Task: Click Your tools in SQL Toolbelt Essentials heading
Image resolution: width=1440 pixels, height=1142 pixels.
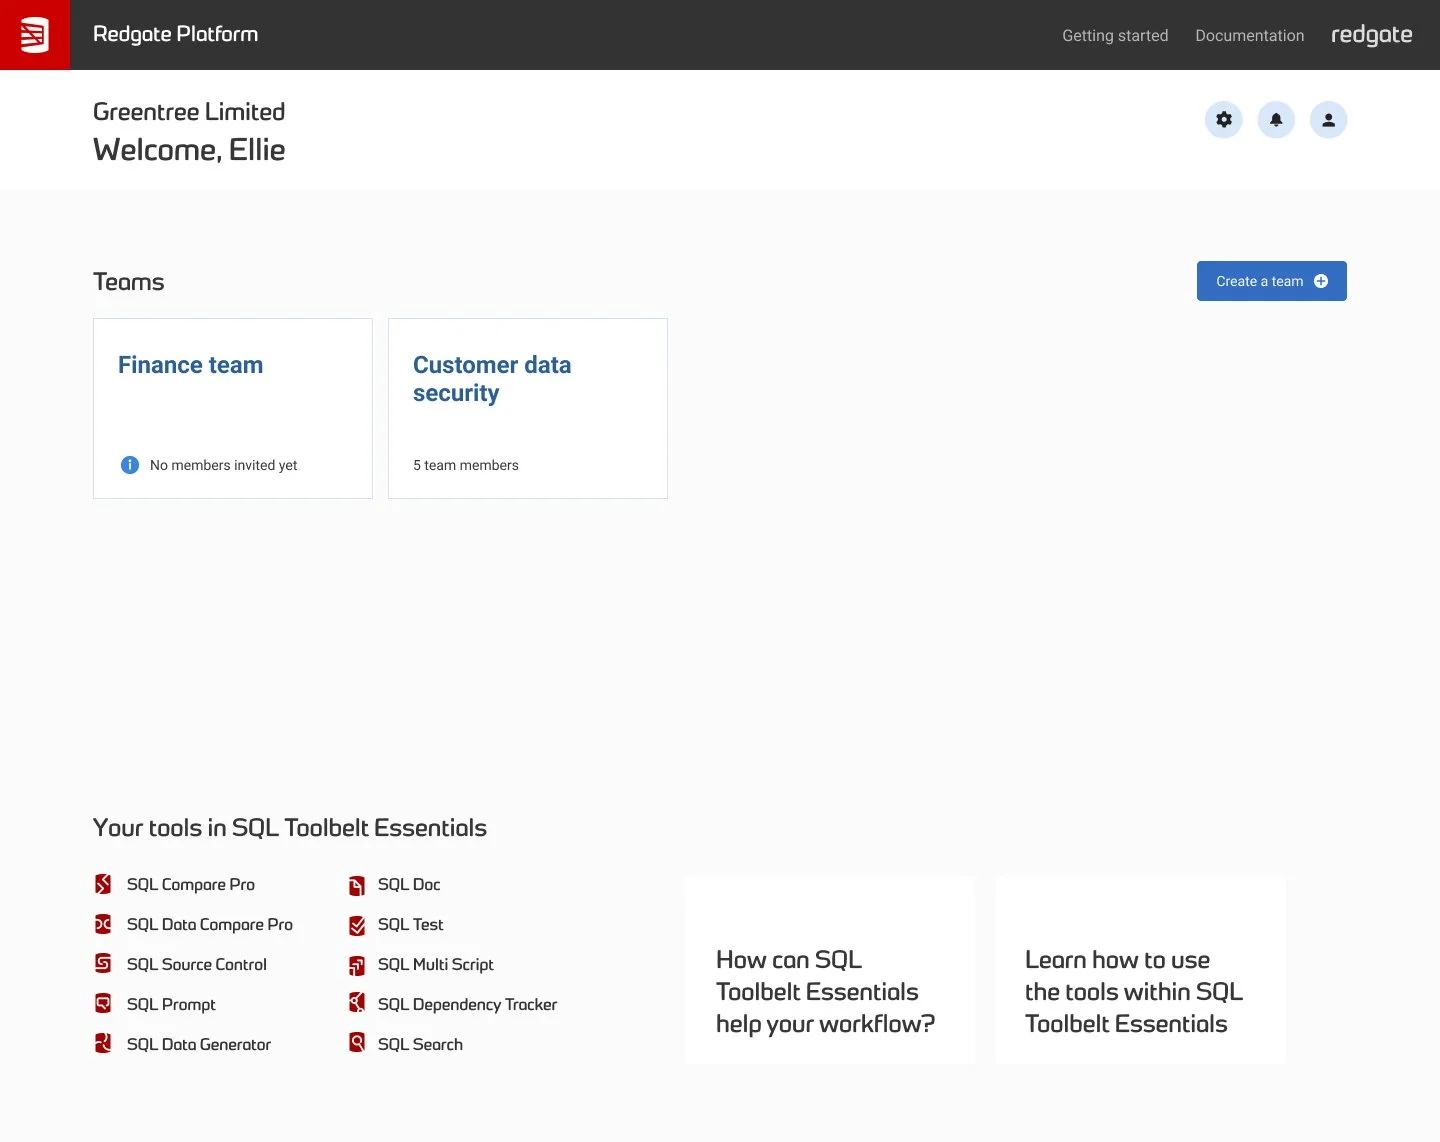Action: pyautogui.click(x=290, y=828)
